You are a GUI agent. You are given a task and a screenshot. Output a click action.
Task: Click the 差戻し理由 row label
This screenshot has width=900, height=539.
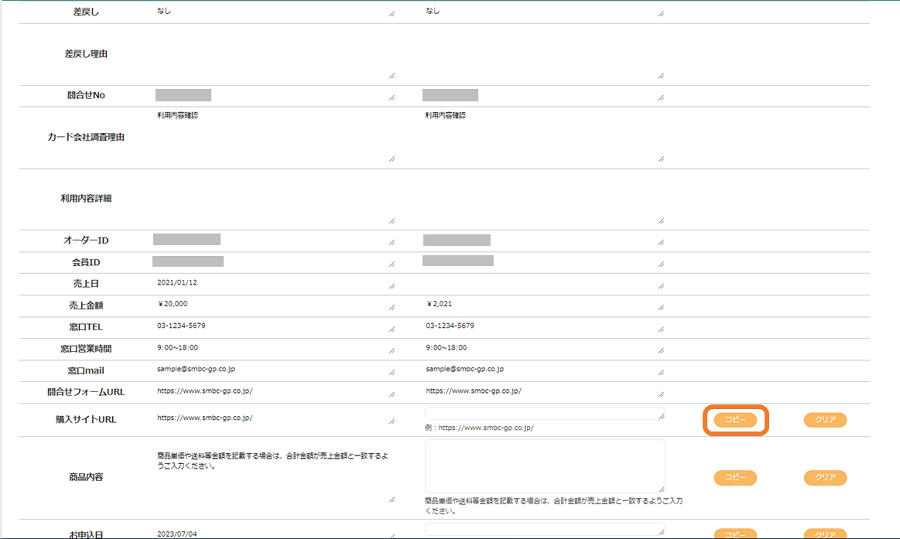pyautogui.click(x=86, y=53)
